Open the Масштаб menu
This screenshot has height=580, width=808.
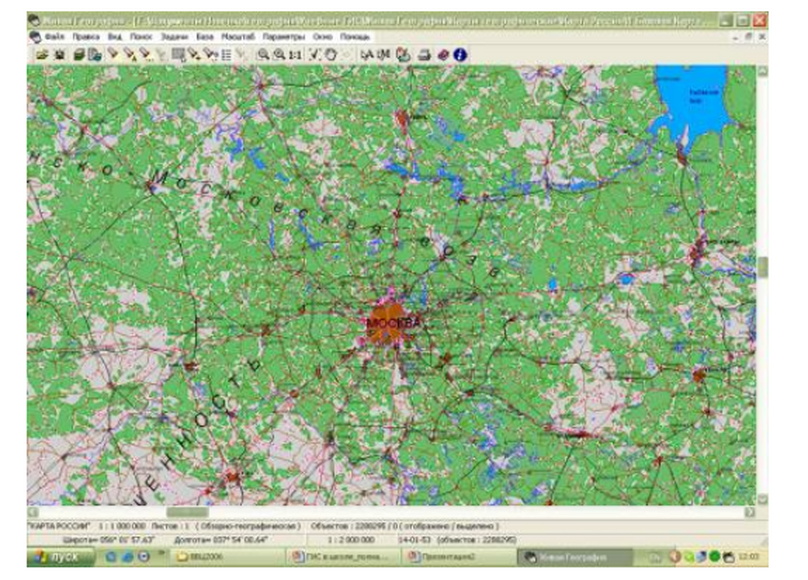[x=238, y=37]
